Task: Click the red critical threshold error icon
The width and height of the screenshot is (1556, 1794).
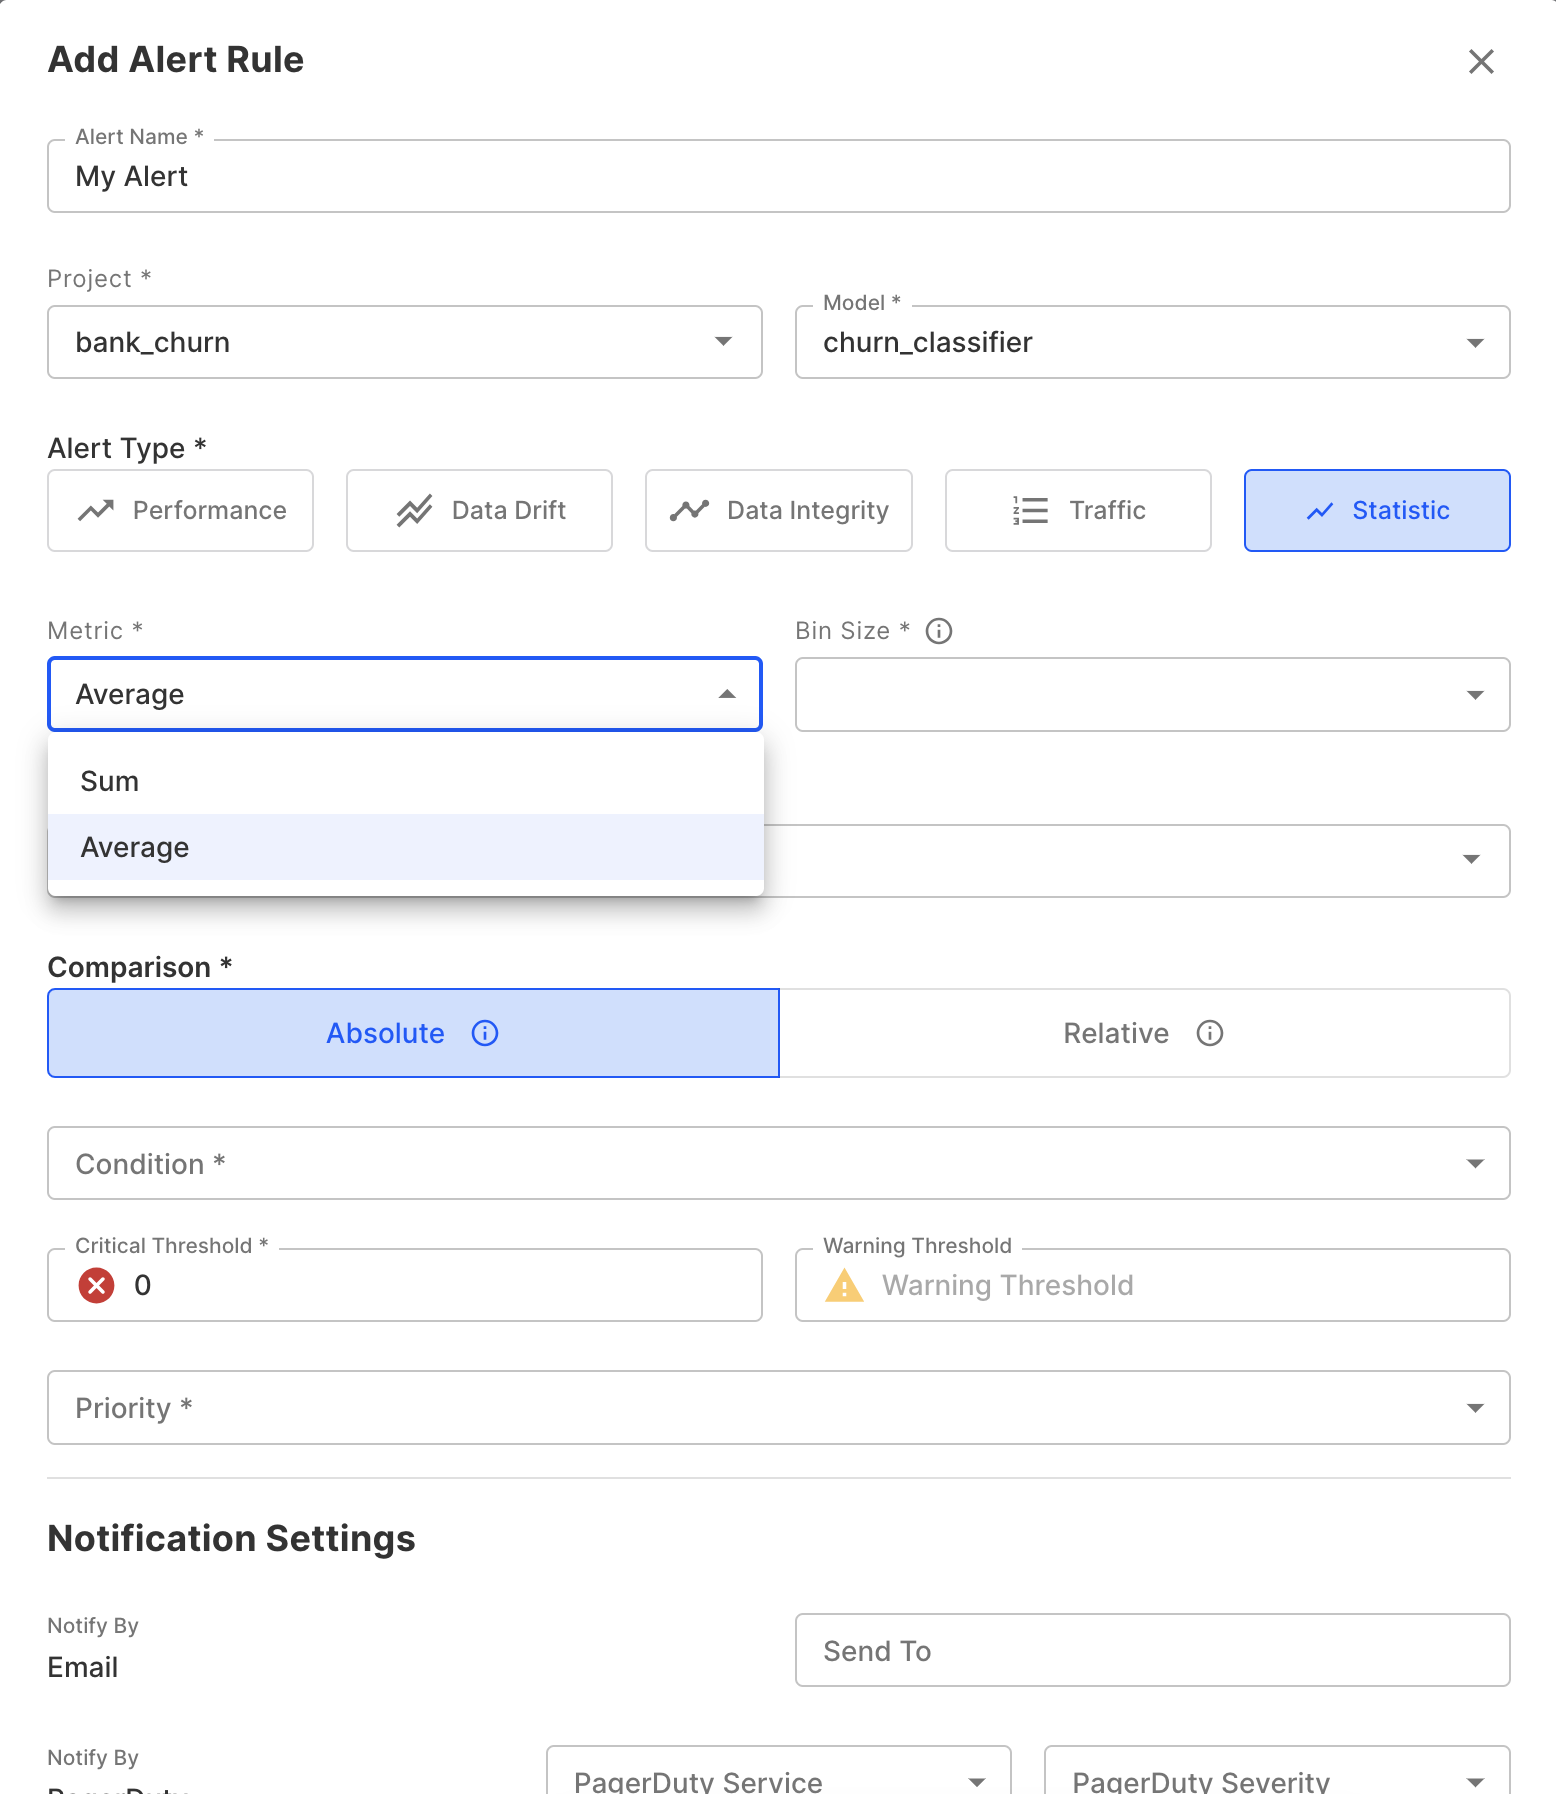Action: click(96, 1285)
